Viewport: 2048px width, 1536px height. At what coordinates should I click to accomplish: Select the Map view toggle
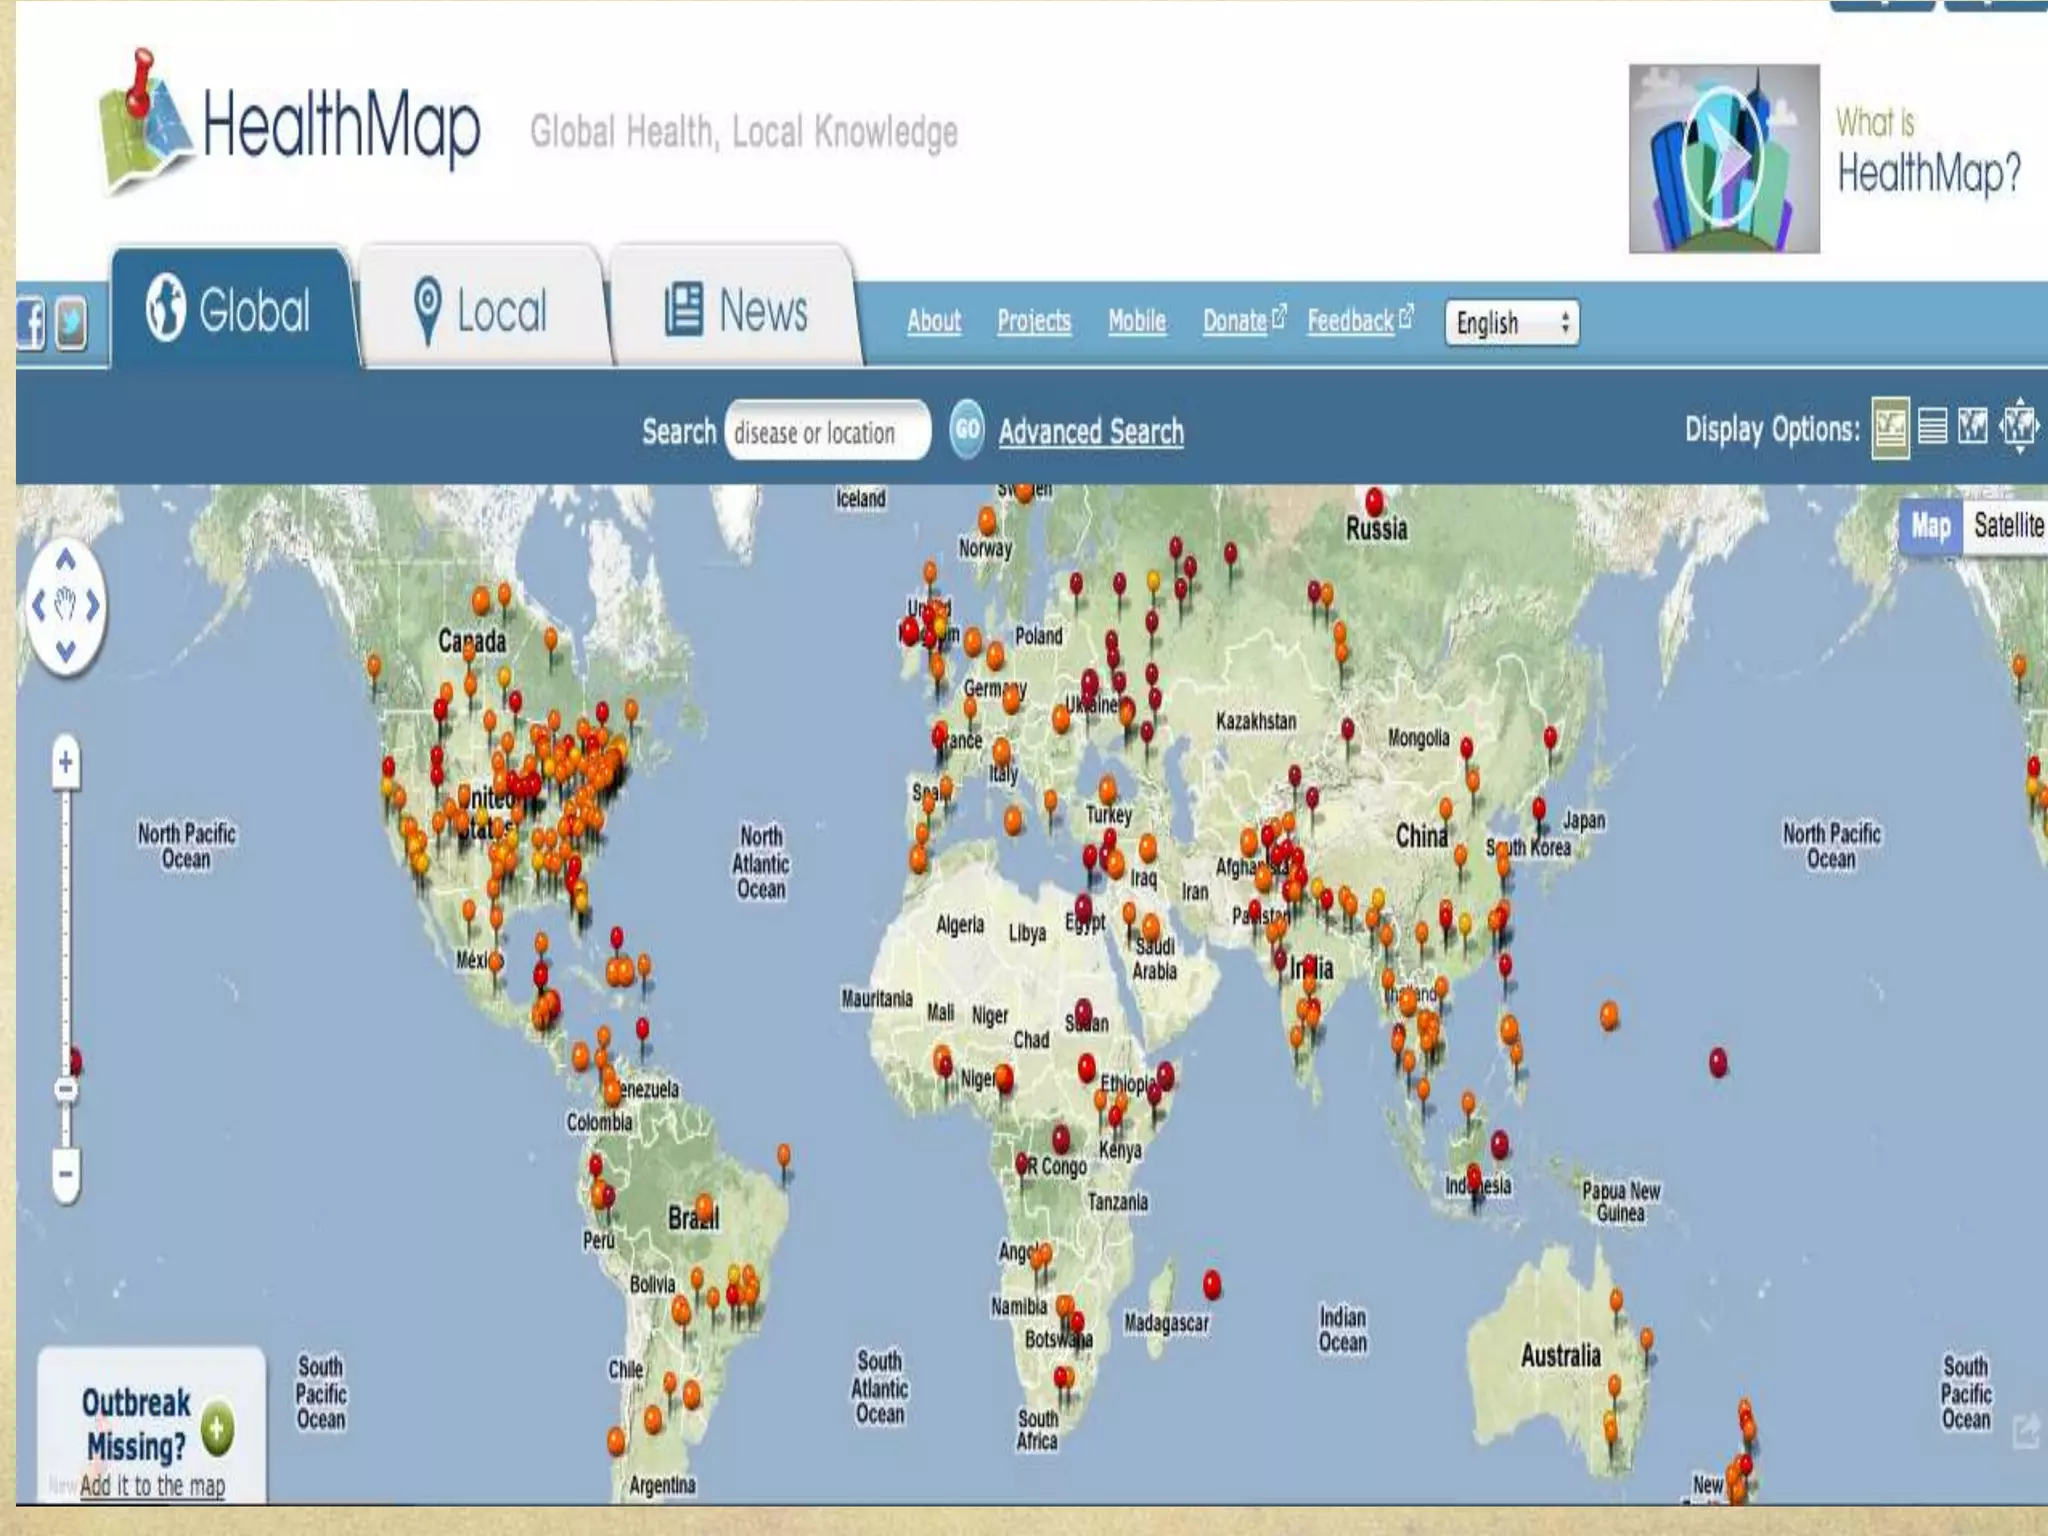[1930, 525]
